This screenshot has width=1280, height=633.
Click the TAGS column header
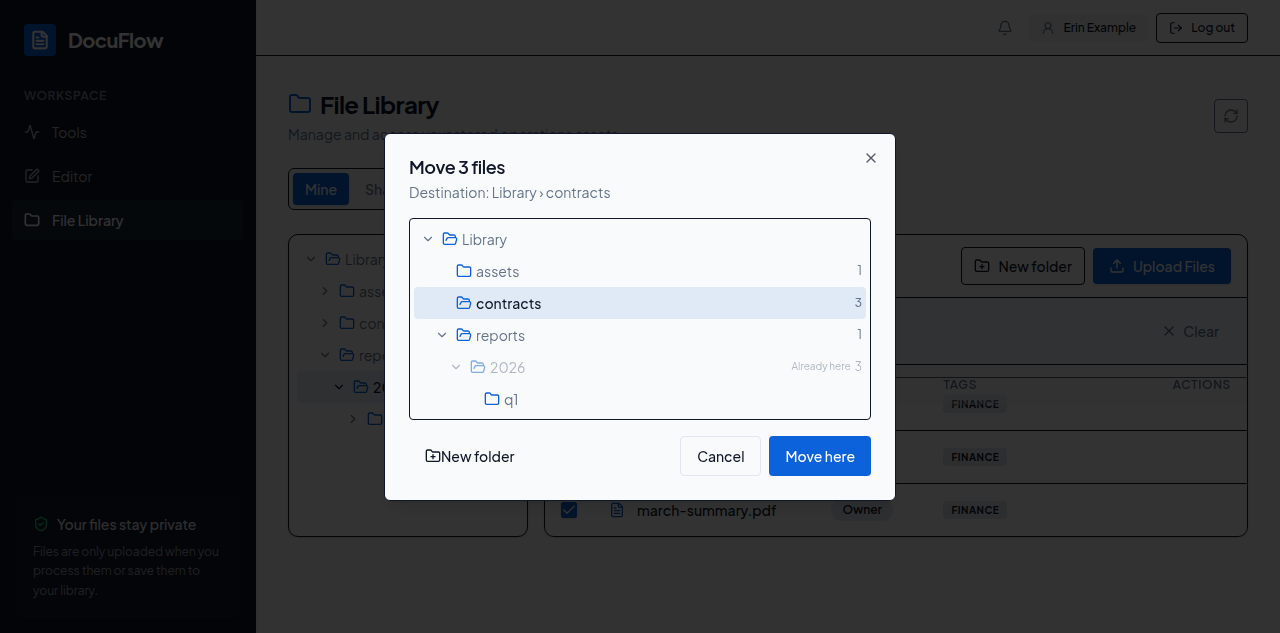[x=960, y=384]
